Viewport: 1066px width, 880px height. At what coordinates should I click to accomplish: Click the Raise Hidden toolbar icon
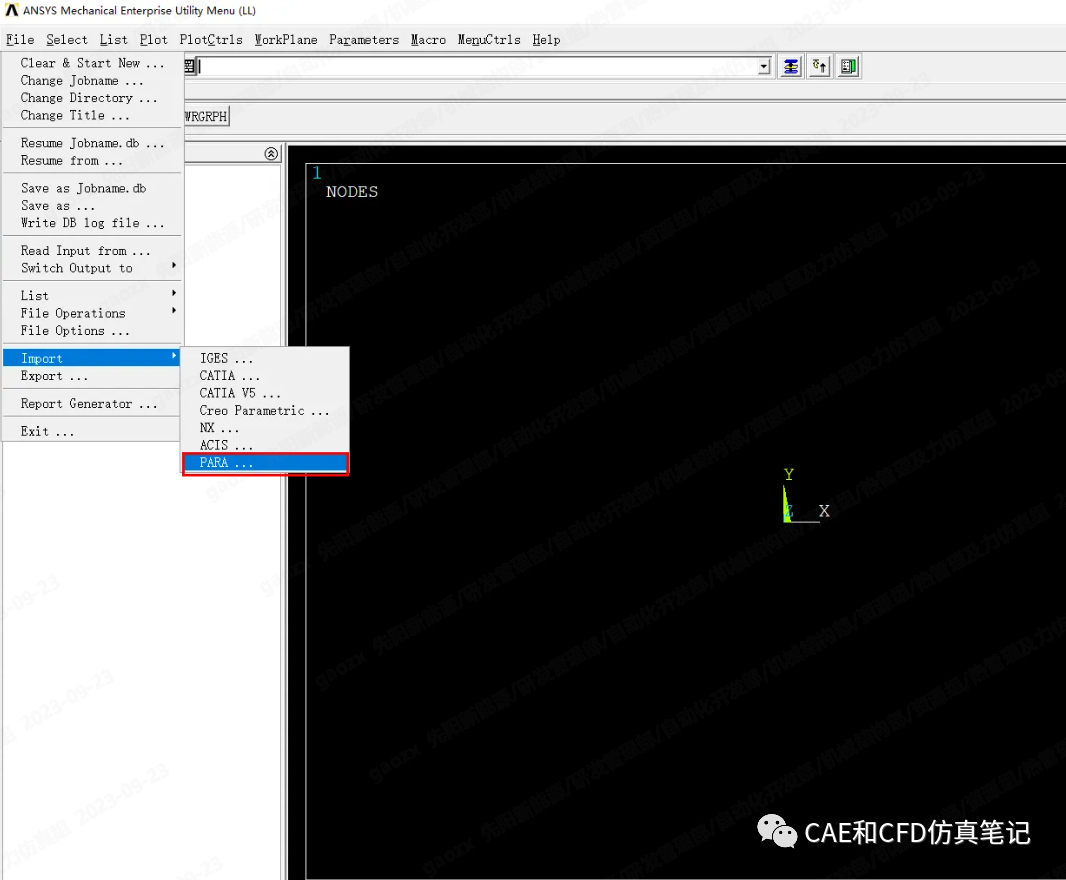pos(791,67)
